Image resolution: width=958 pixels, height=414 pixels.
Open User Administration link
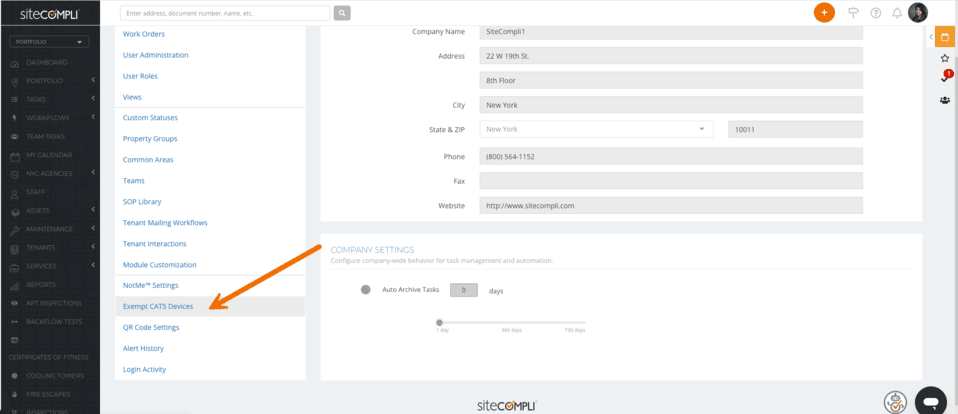(x=156, y=55)
